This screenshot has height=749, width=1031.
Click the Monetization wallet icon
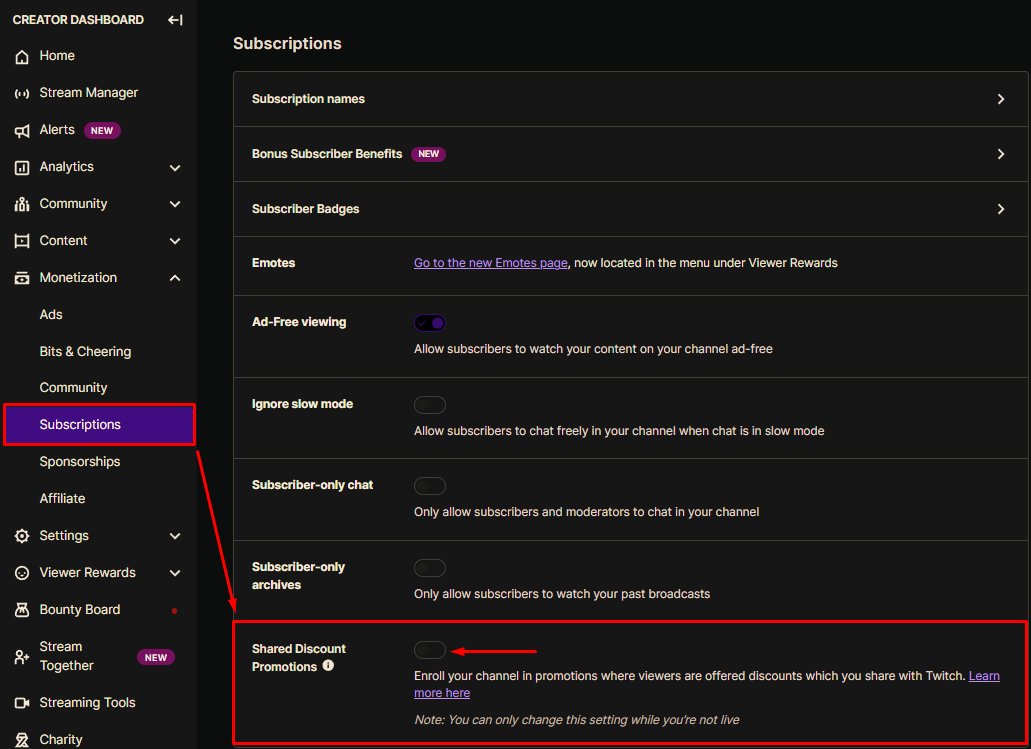point(22,278)
